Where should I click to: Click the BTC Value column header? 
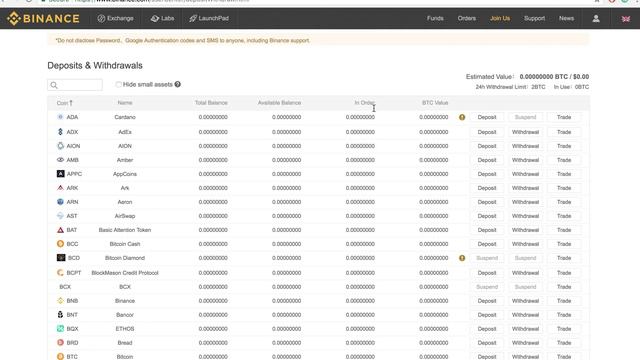pos(435,103)
